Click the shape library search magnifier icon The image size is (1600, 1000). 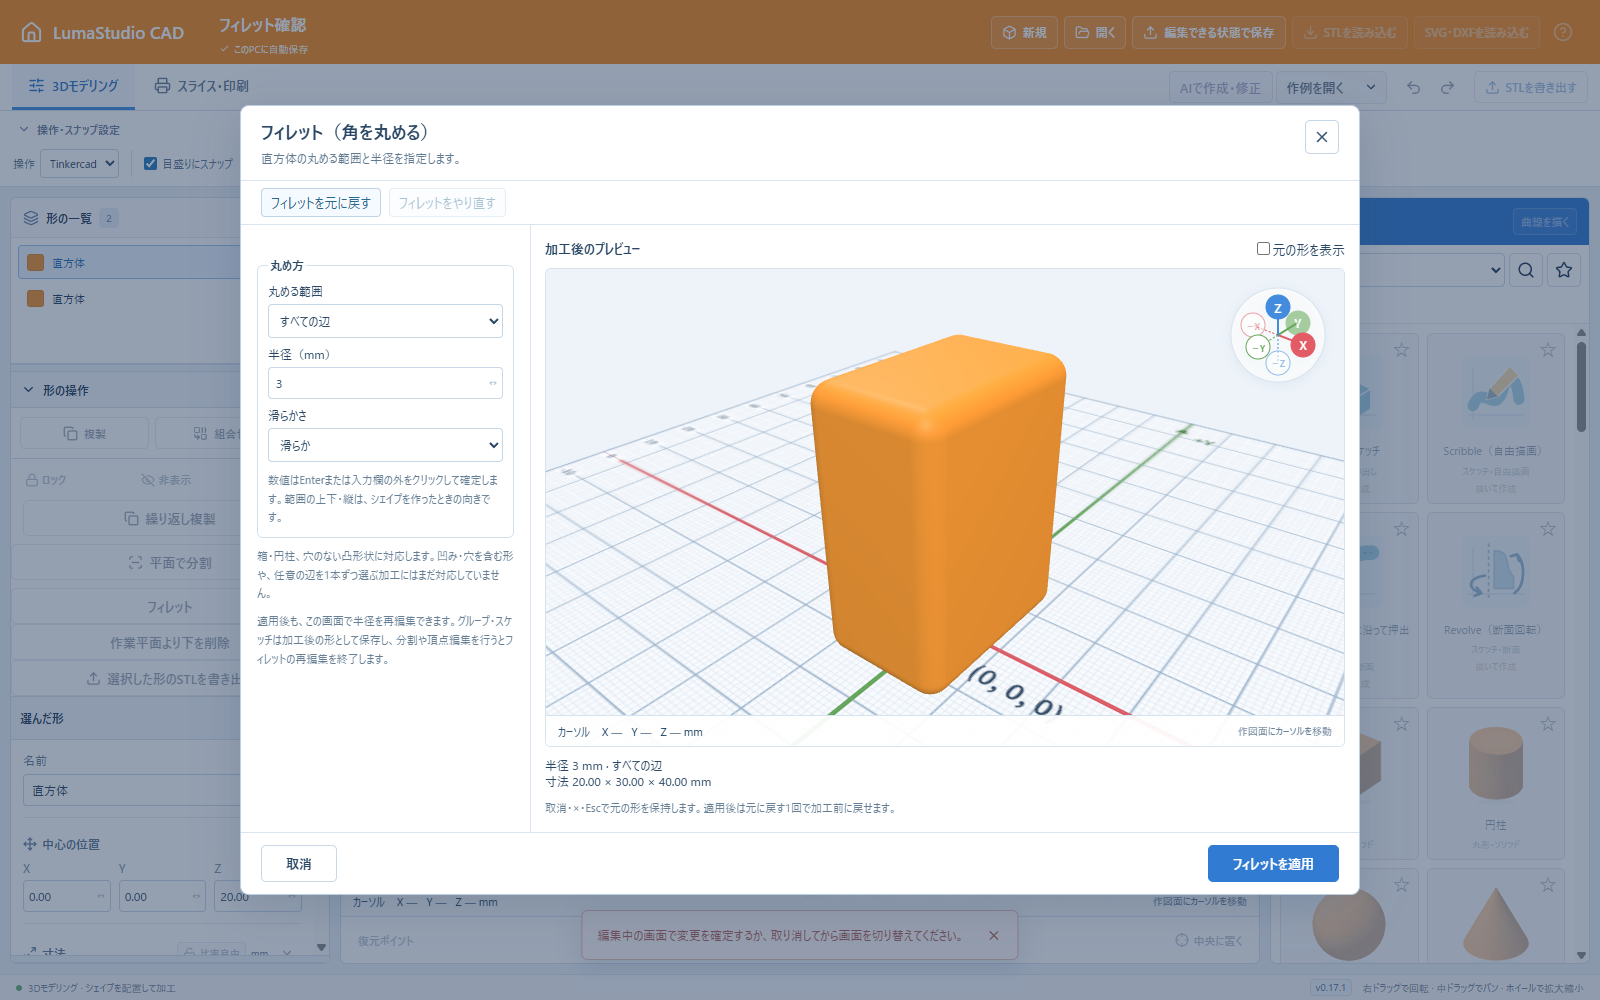pyautogui.click(x=1526, y=270)
